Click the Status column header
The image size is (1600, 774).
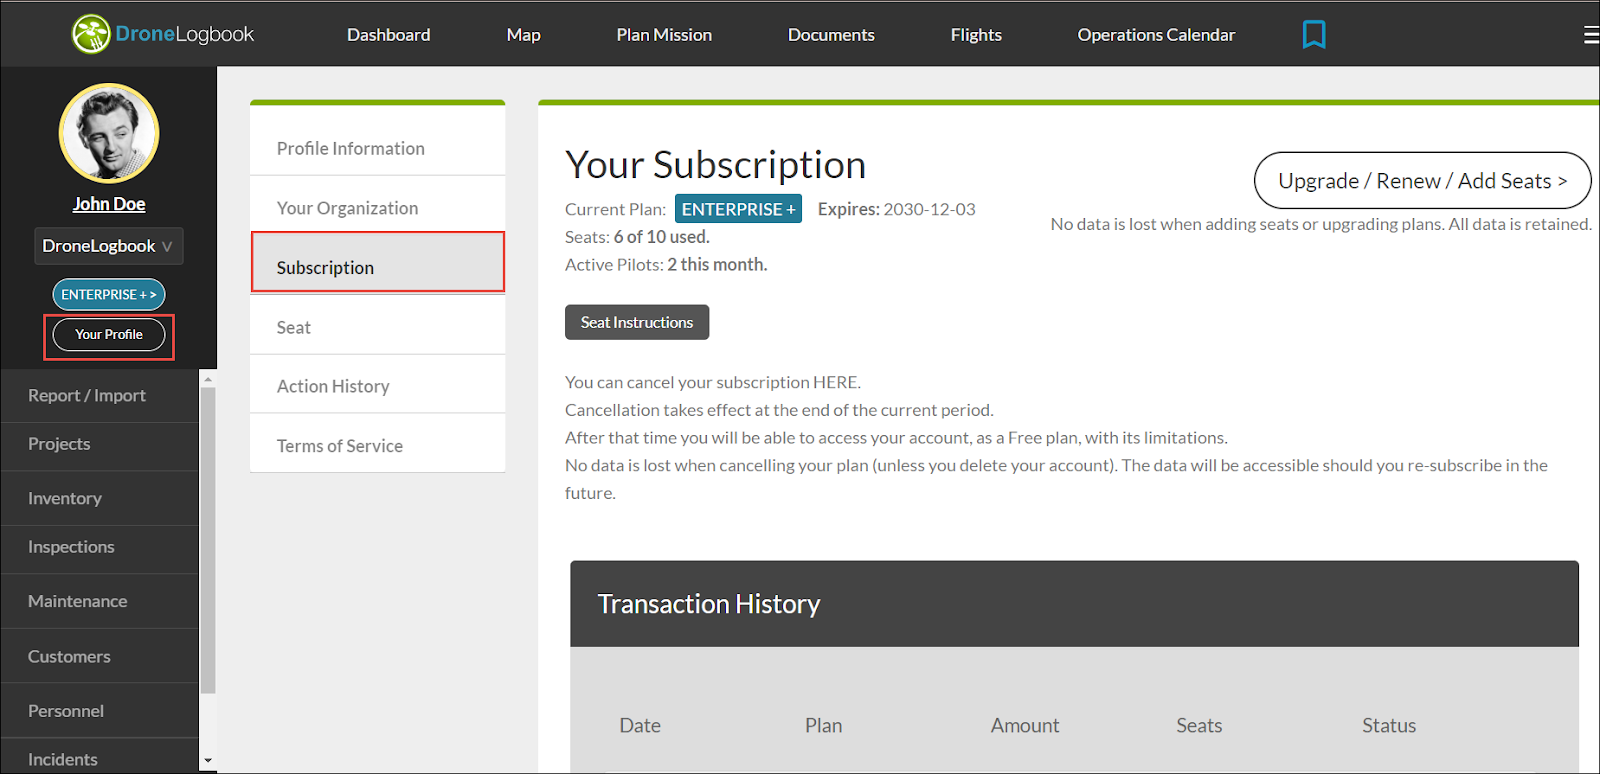(1389, 726)
